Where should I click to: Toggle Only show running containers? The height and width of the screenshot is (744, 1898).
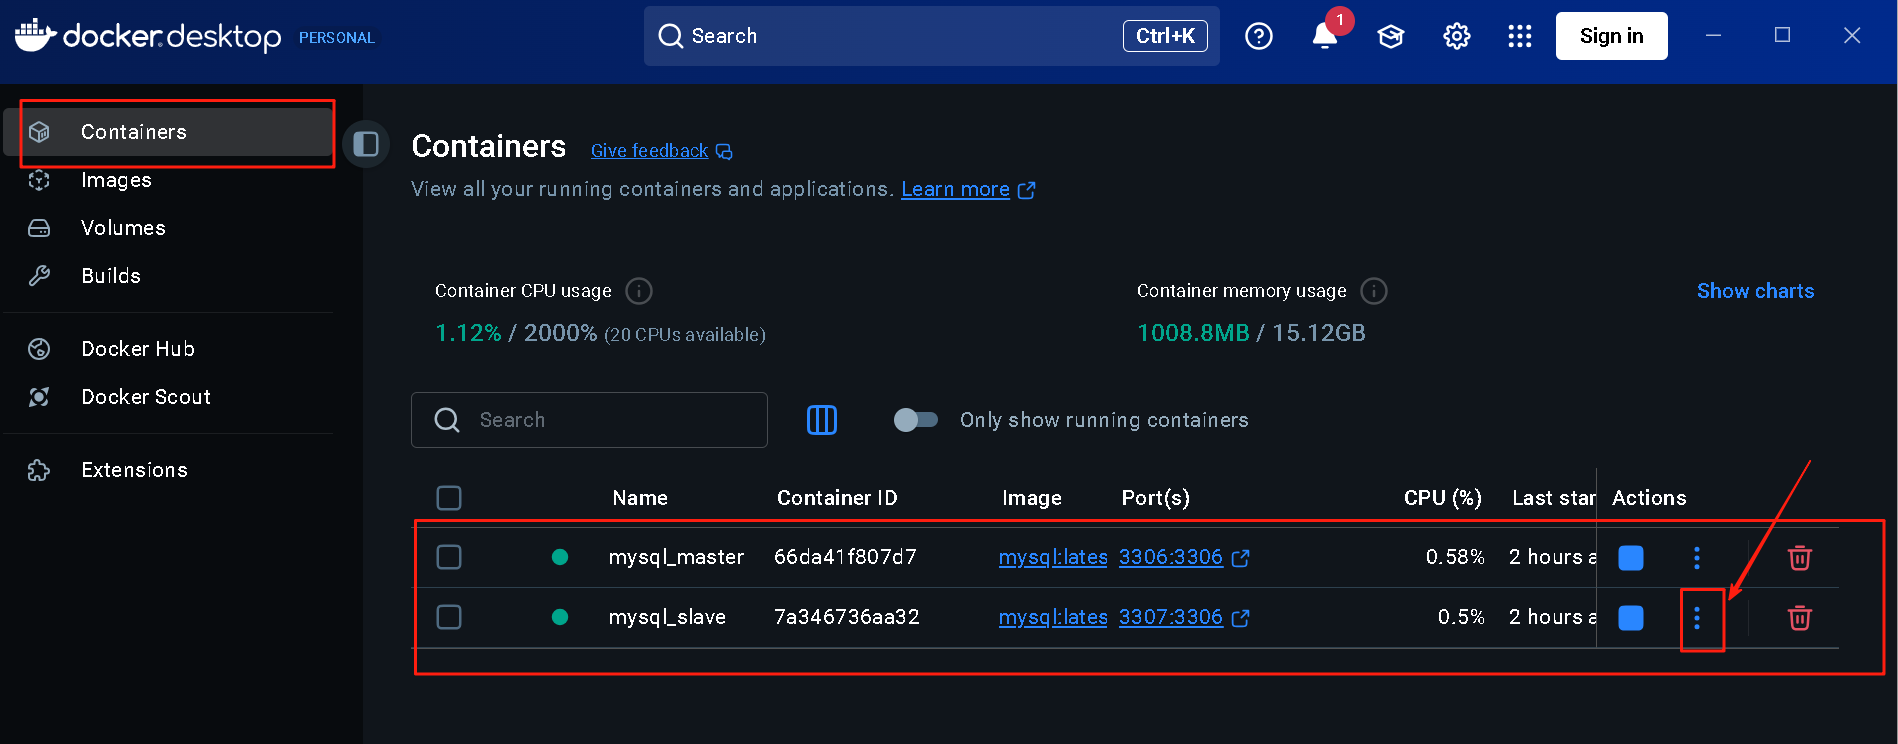point(915,420)
